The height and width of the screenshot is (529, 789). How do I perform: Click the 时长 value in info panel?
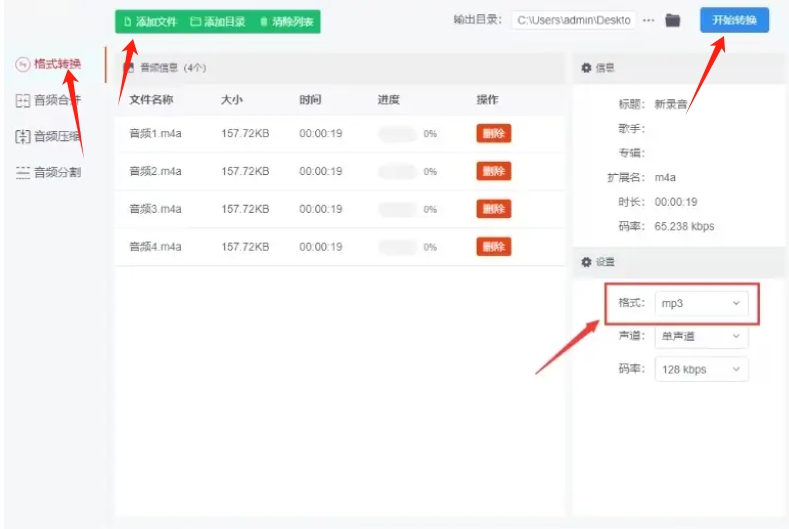click(676, 202)
